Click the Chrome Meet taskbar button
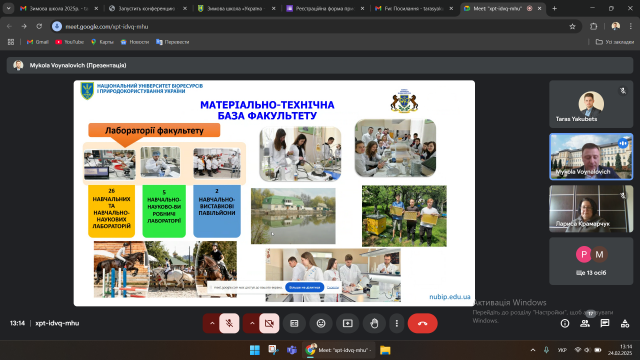 click(x=339, y=350)
